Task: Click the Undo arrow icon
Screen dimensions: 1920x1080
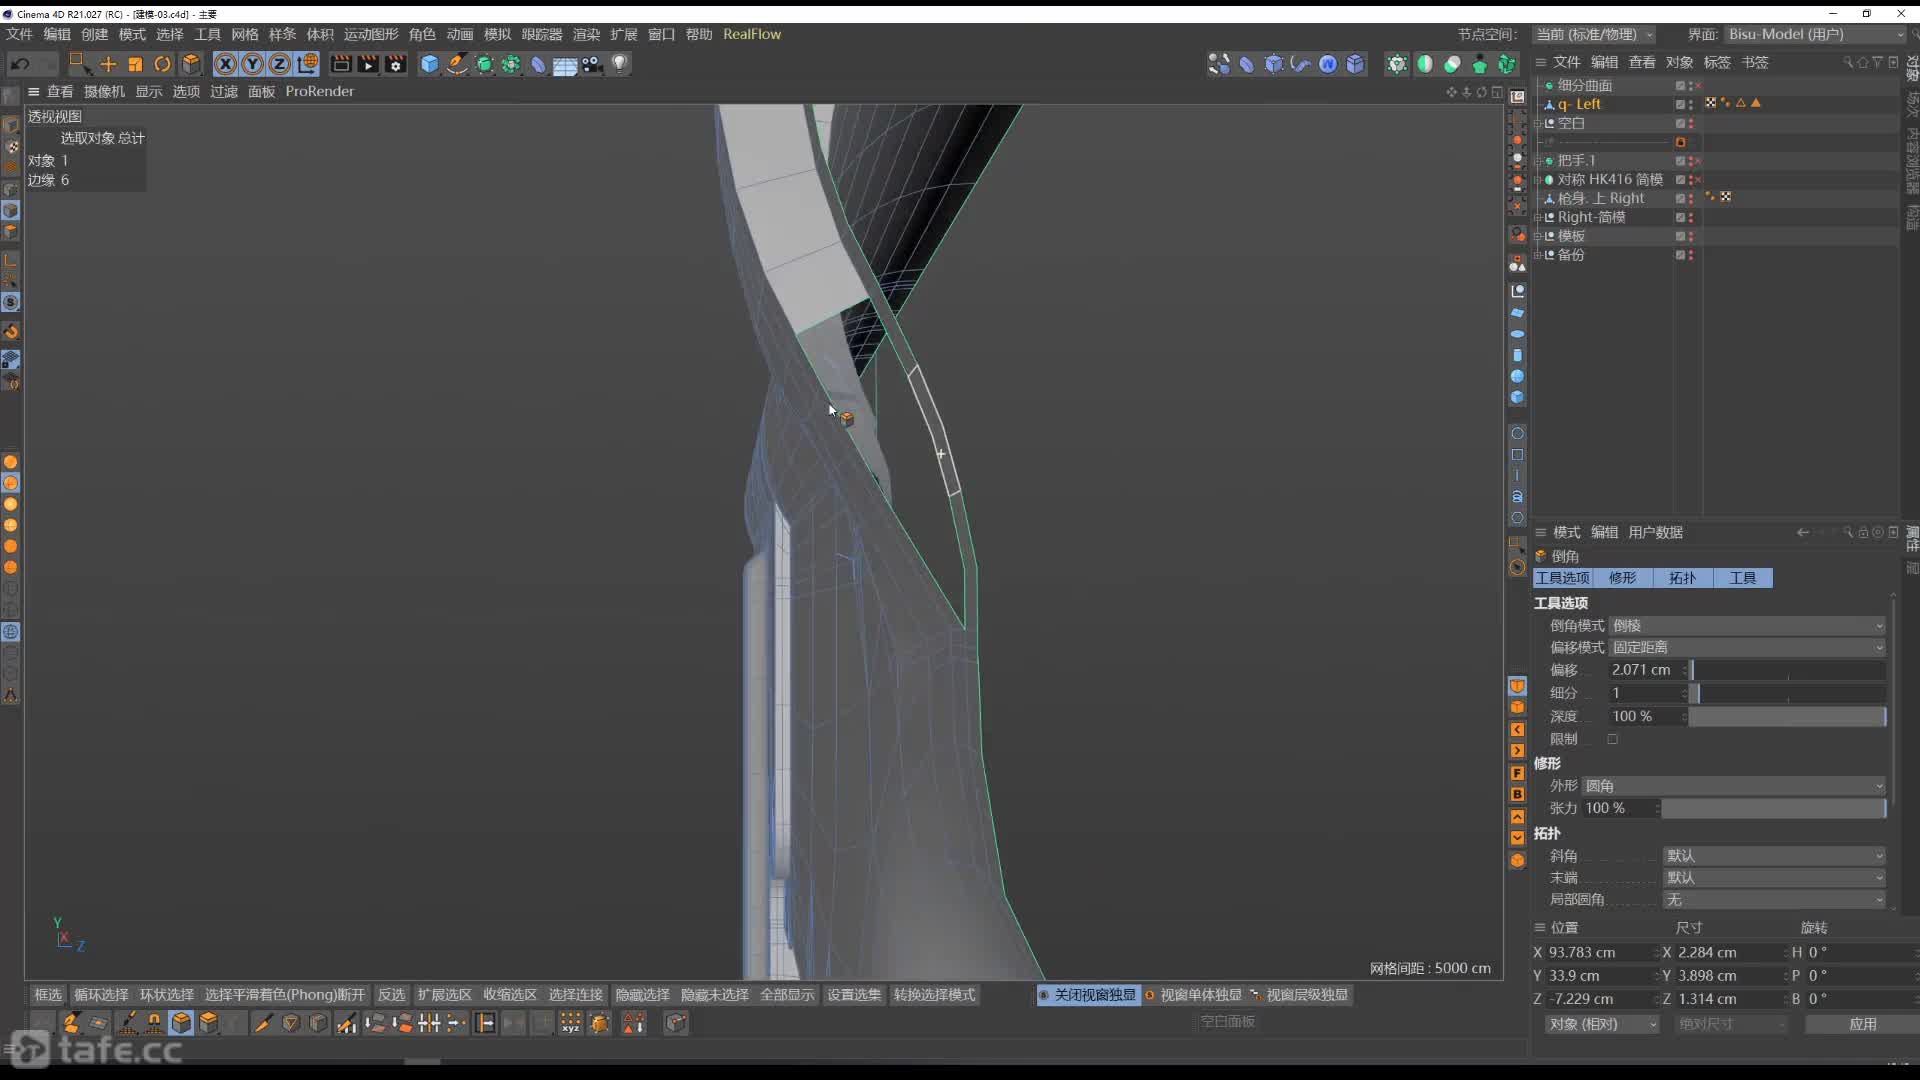Action: (20, 64)
